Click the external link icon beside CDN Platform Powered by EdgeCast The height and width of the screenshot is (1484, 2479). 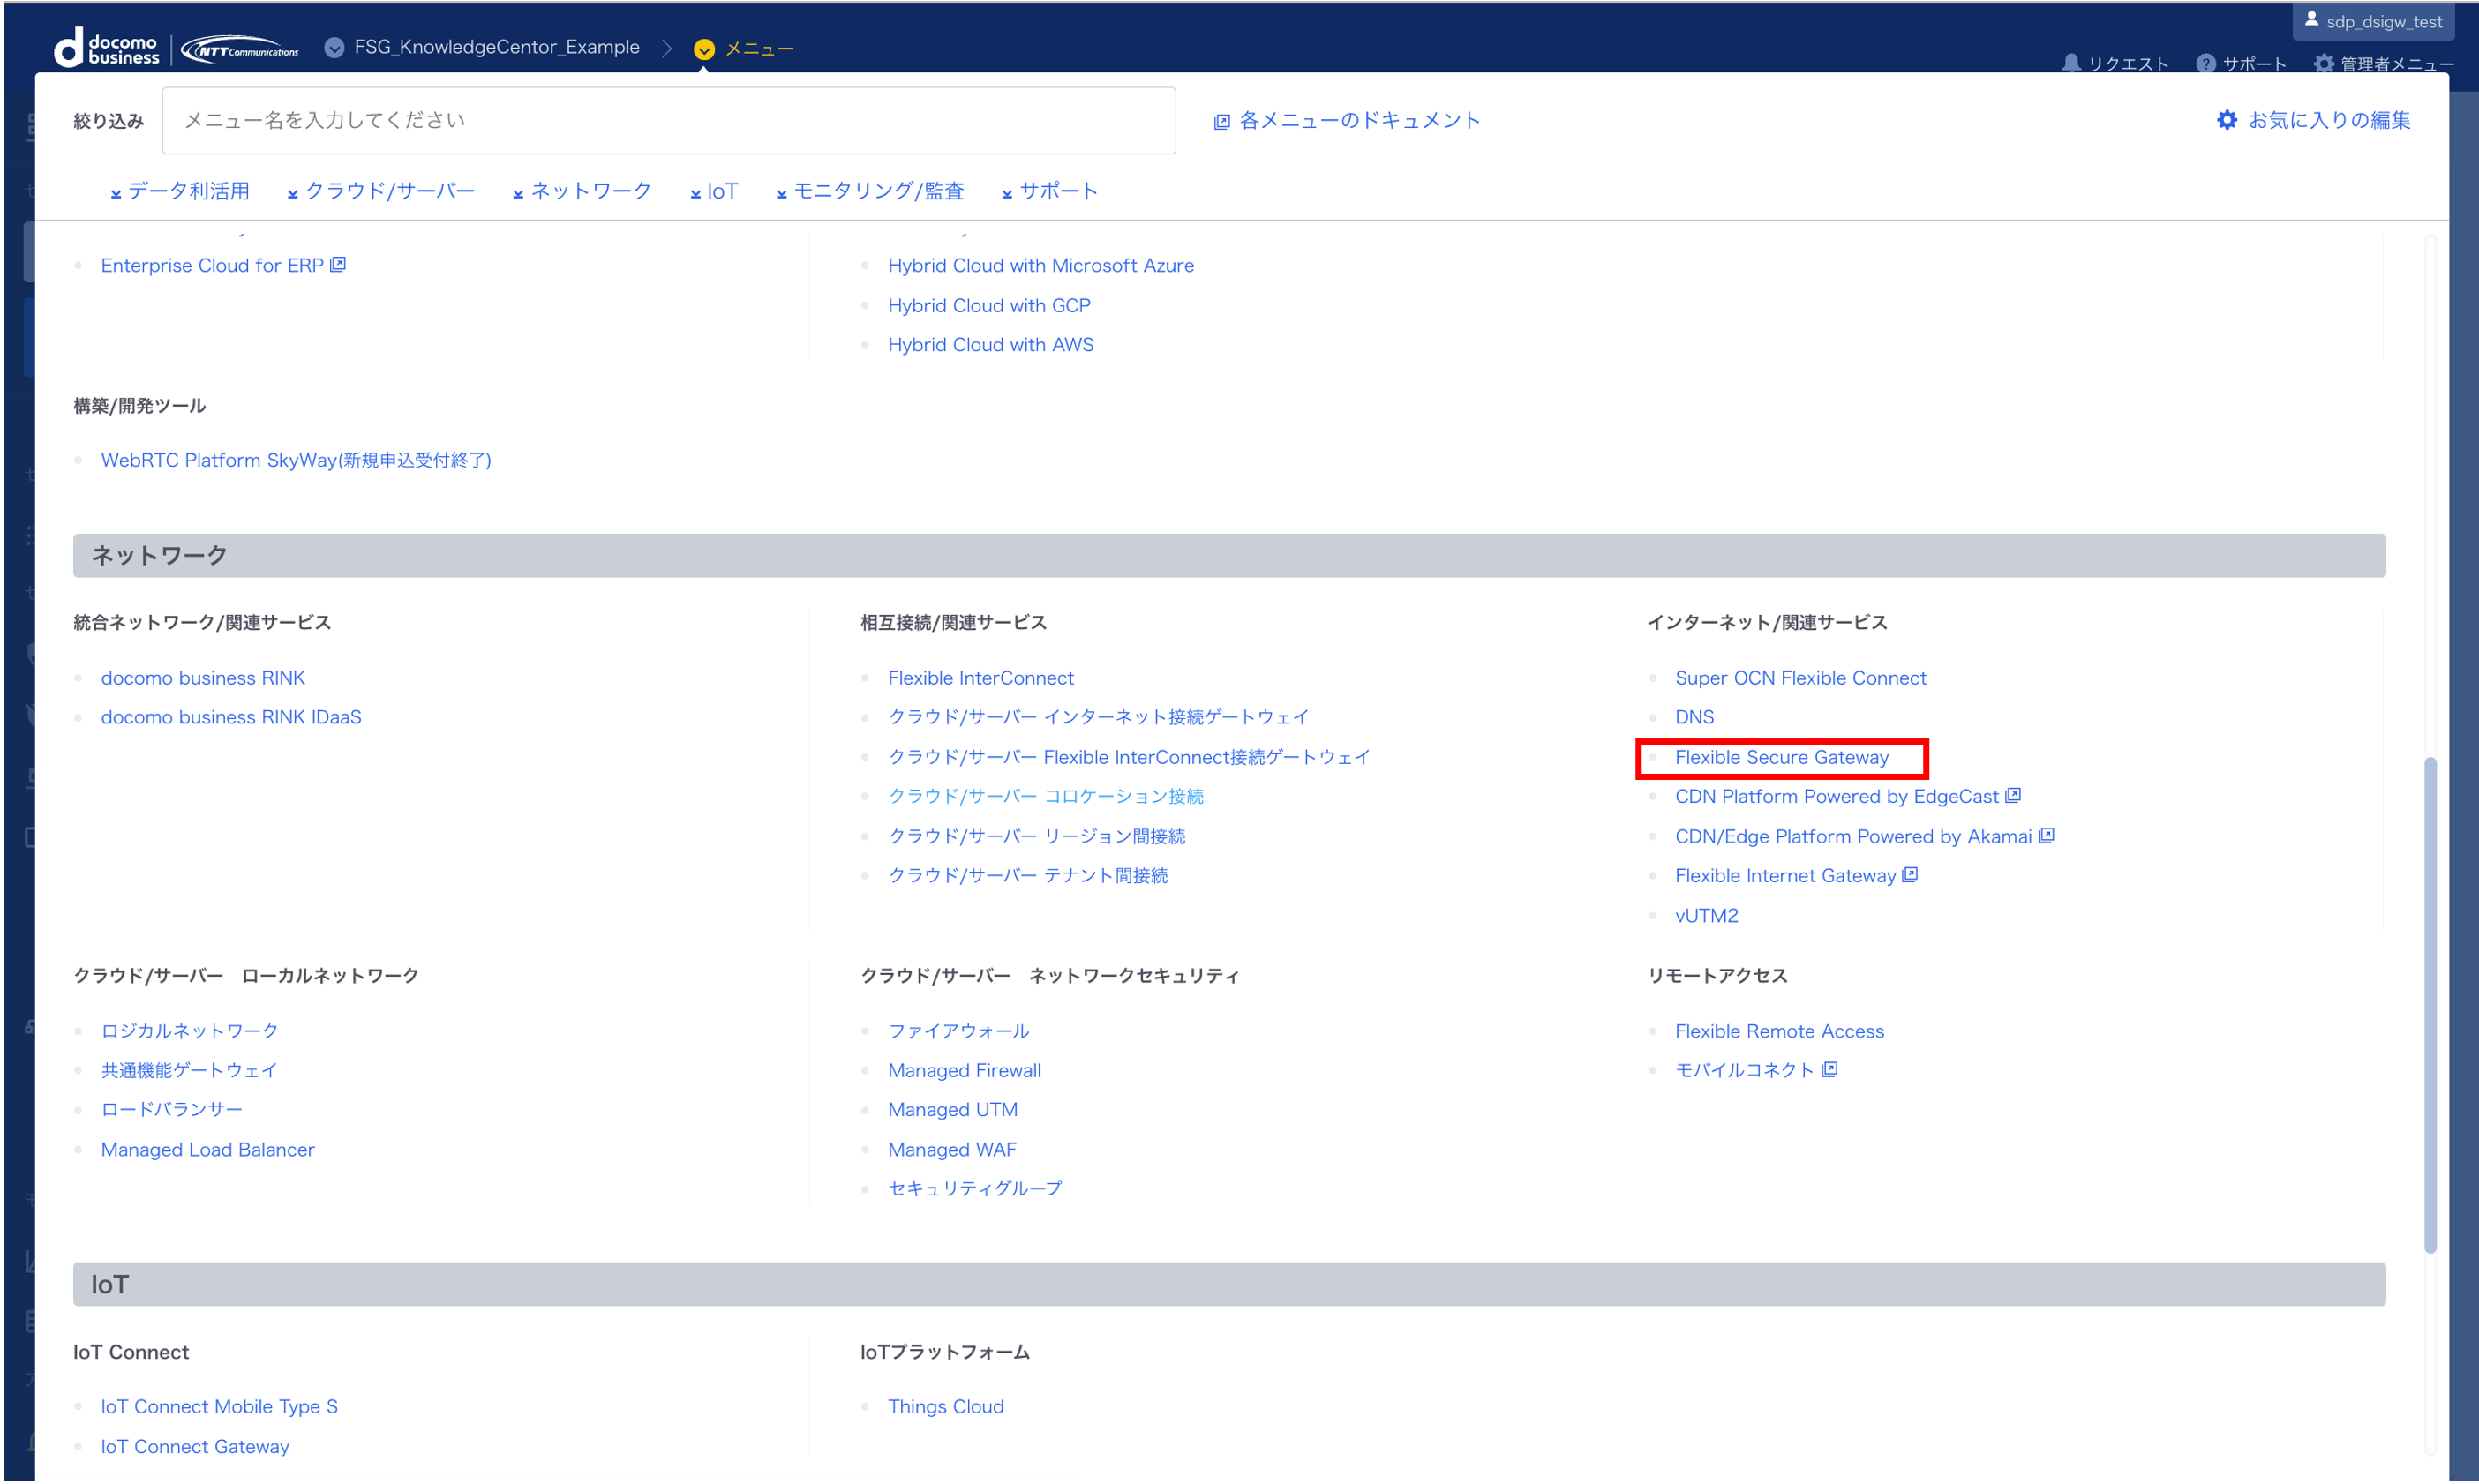click(2013, 795)
